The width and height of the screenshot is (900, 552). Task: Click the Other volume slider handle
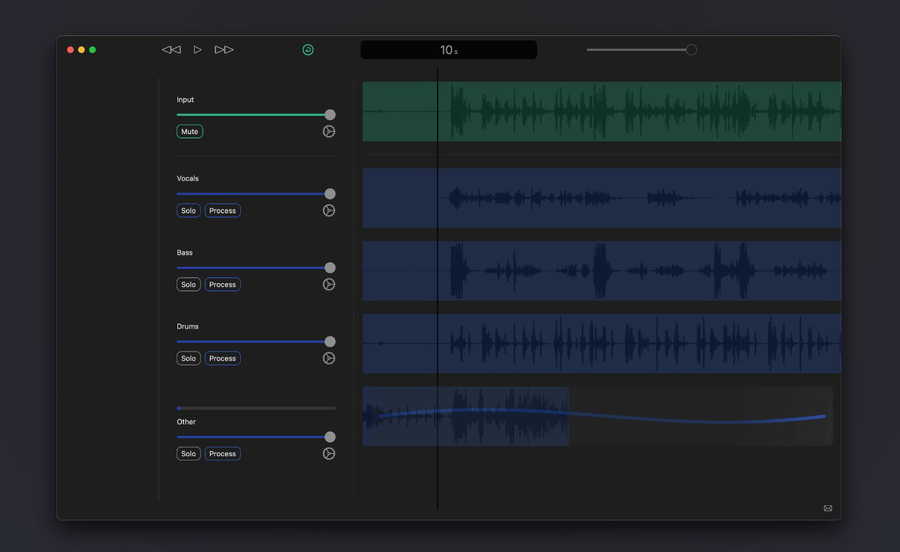(330, 437)
